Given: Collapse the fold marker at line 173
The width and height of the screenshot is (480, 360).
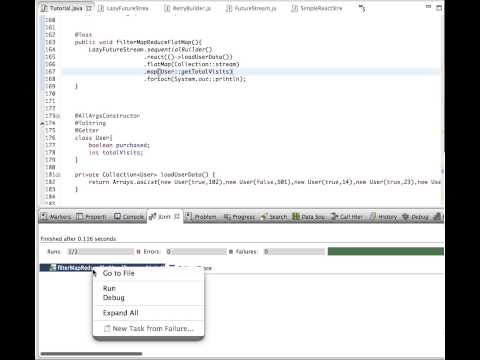Looking at the screenshot, I should pos(58,116).
